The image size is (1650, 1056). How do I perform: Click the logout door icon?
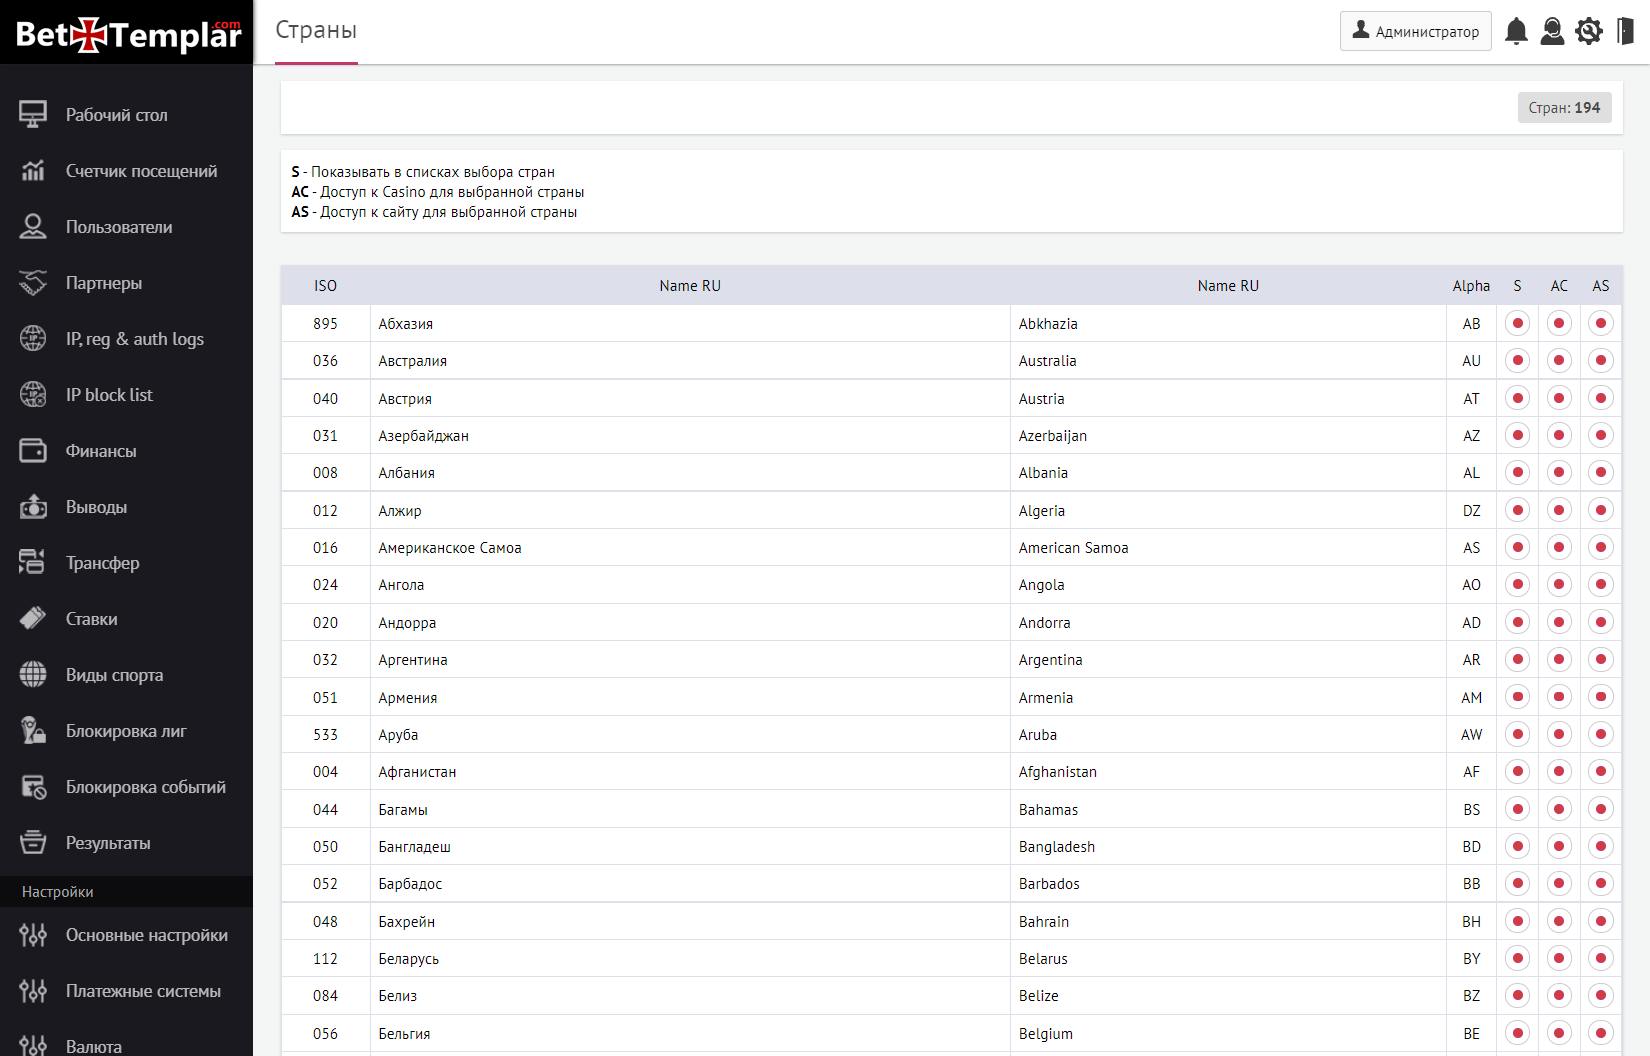[1625, 32]
